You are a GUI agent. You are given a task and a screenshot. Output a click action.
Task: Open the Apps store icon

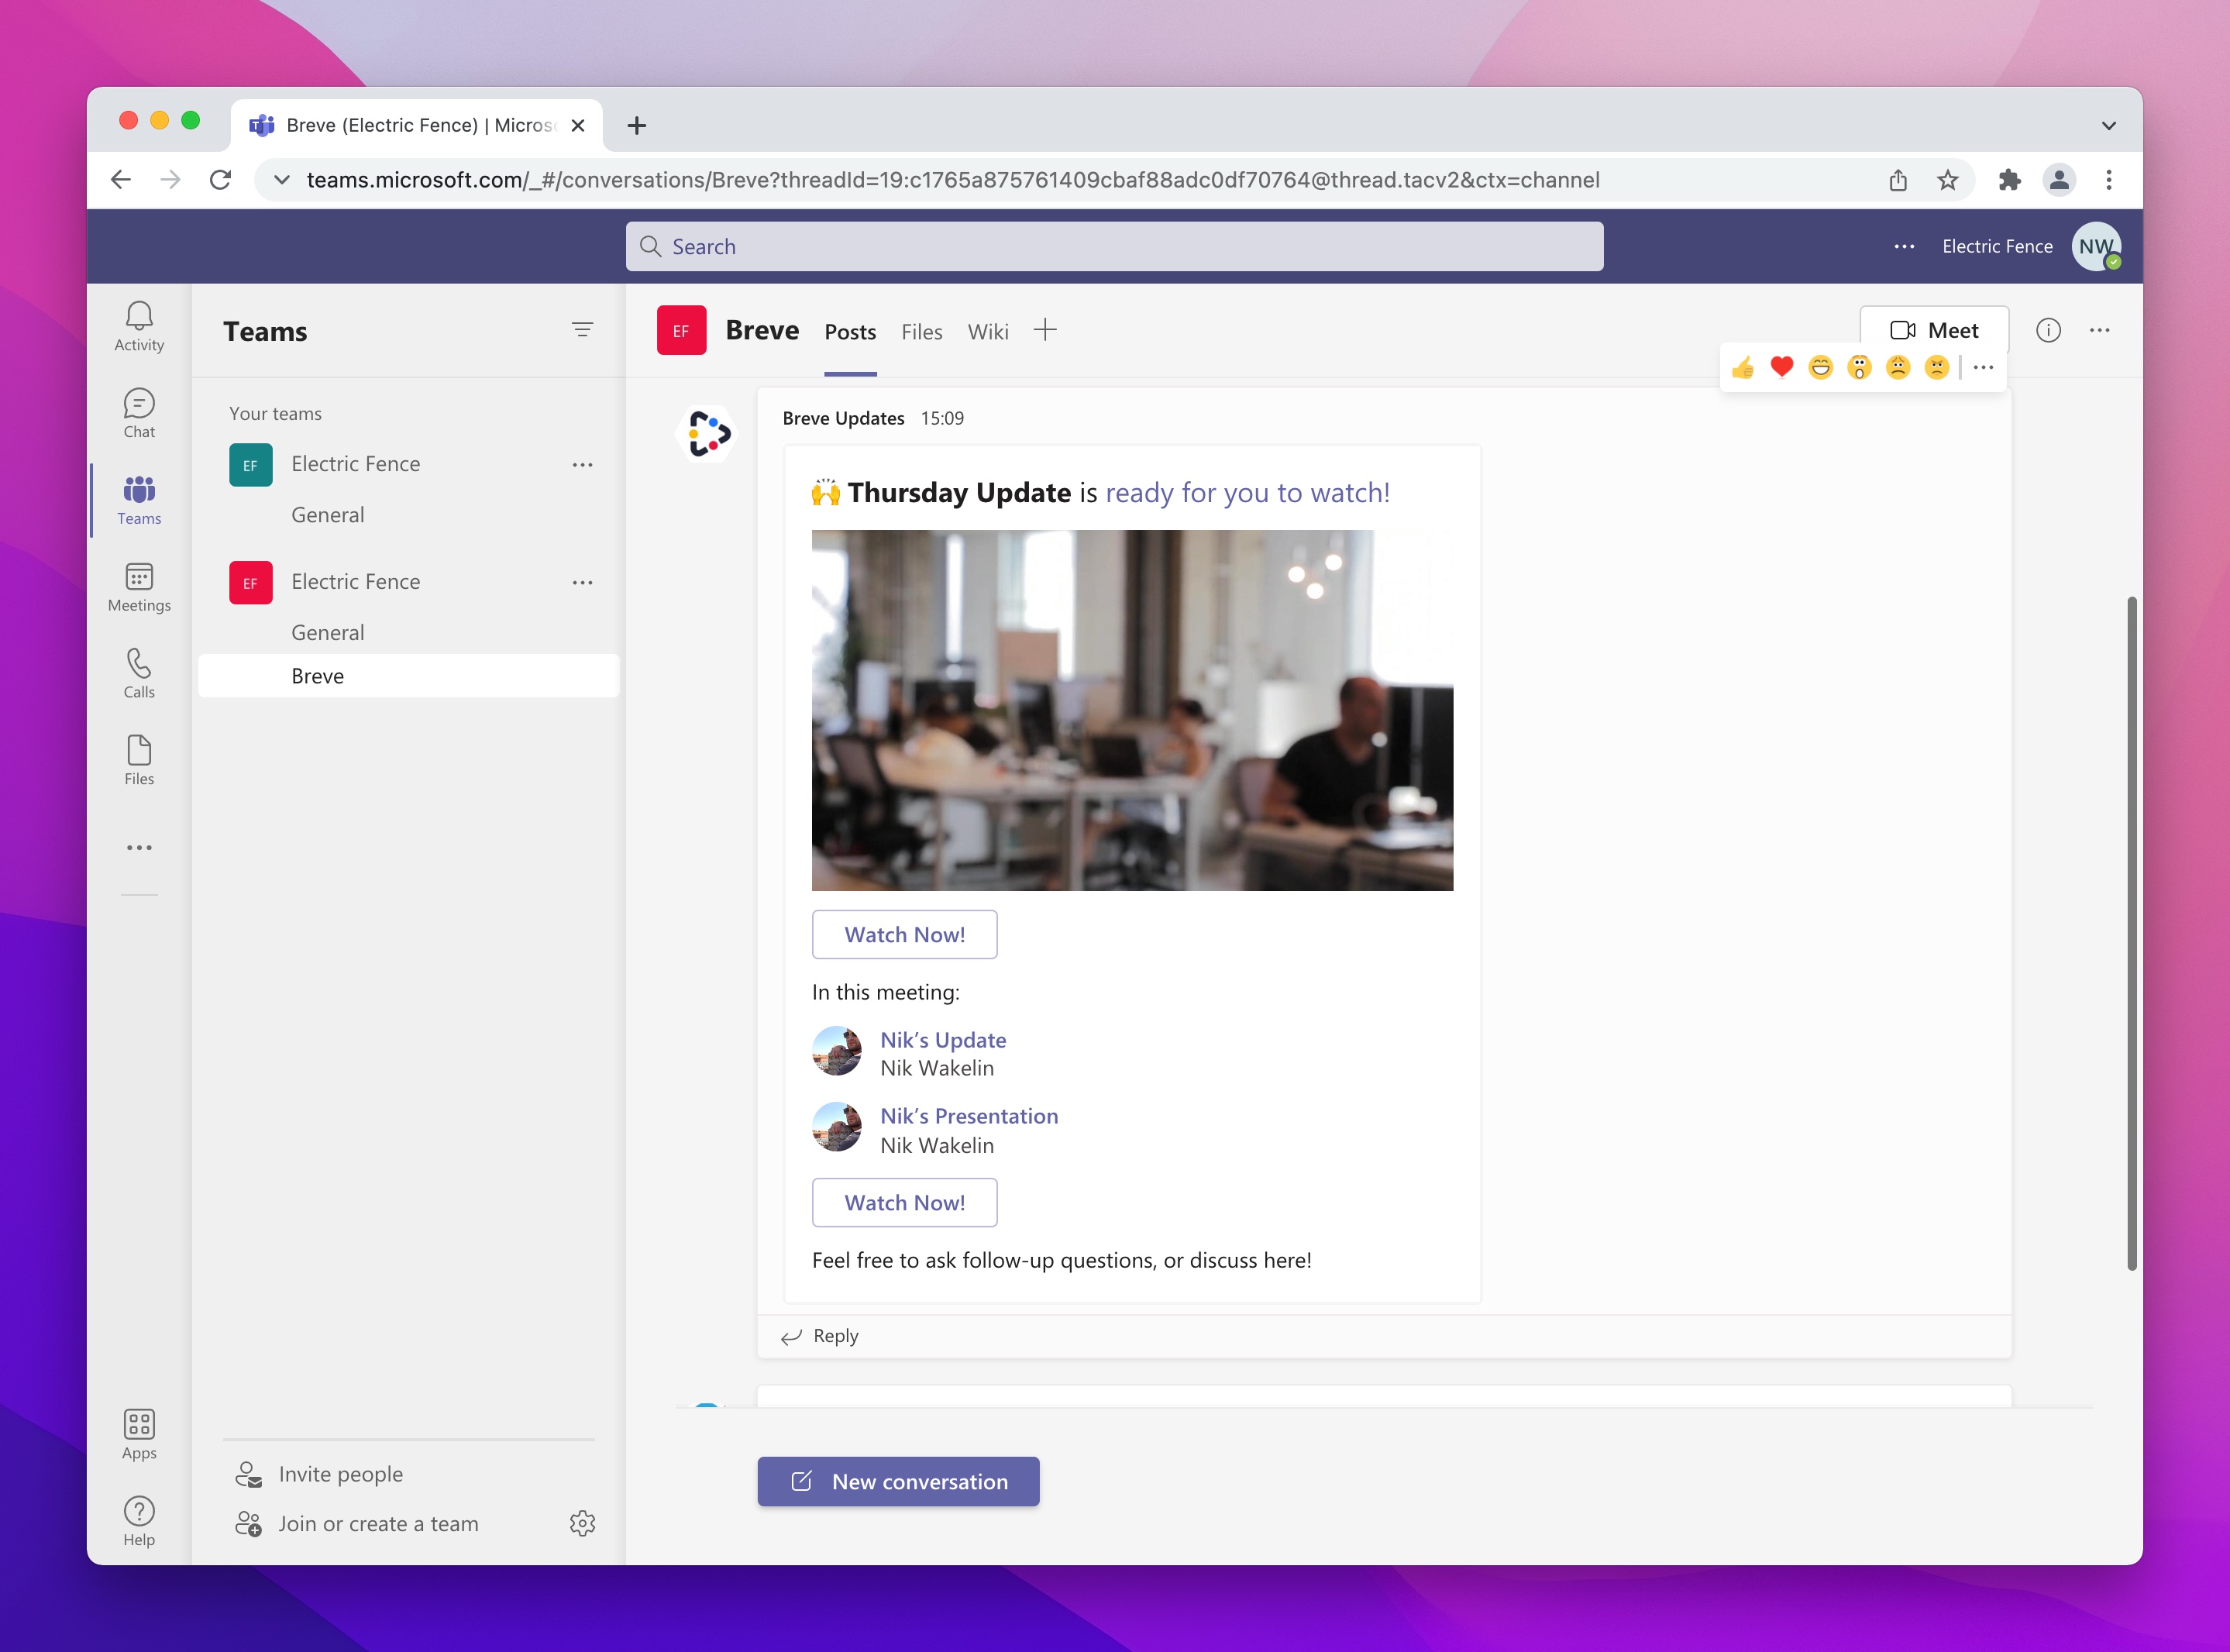[x=139, y=1434]
